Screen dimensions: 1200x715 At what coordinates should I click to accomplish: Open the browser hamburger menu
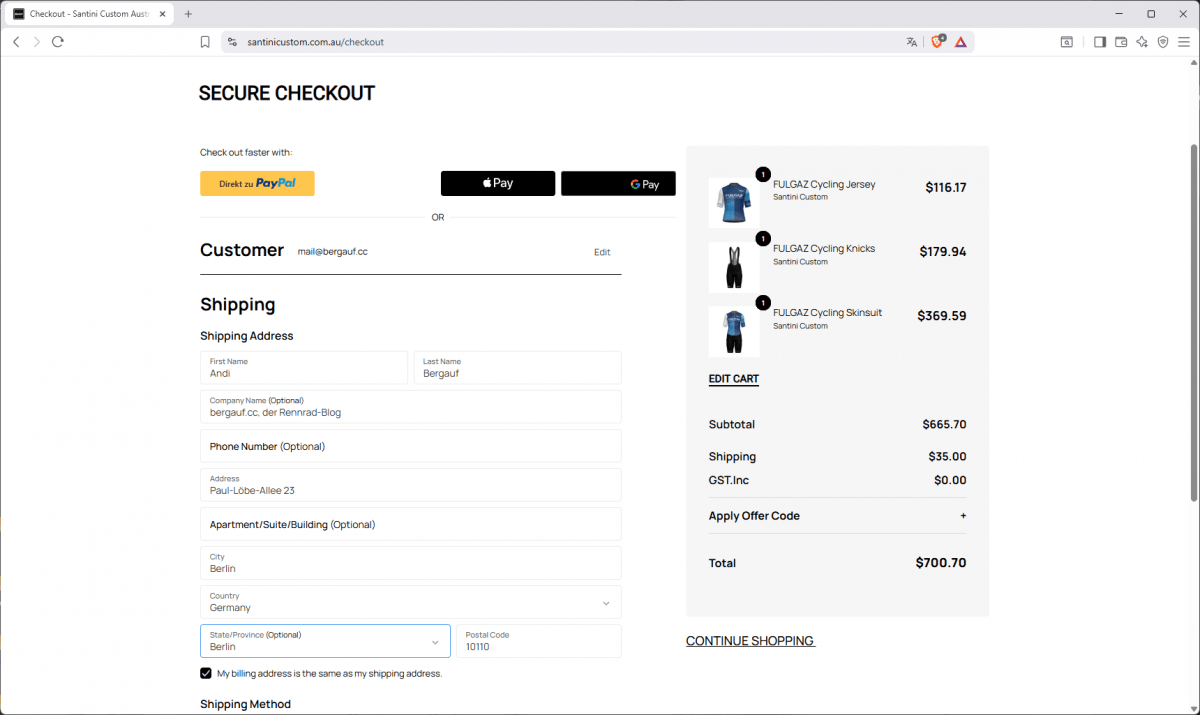tap(1184, 42)
